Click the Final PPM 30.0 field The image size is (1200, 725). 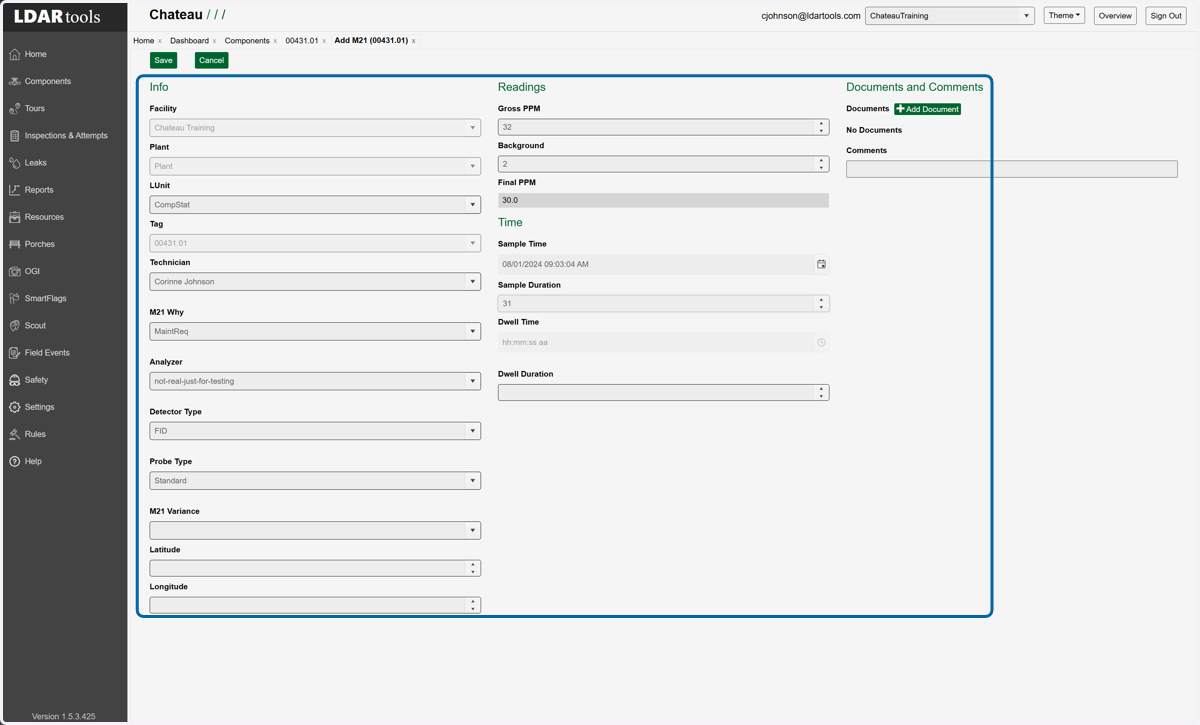coord(663,200)
